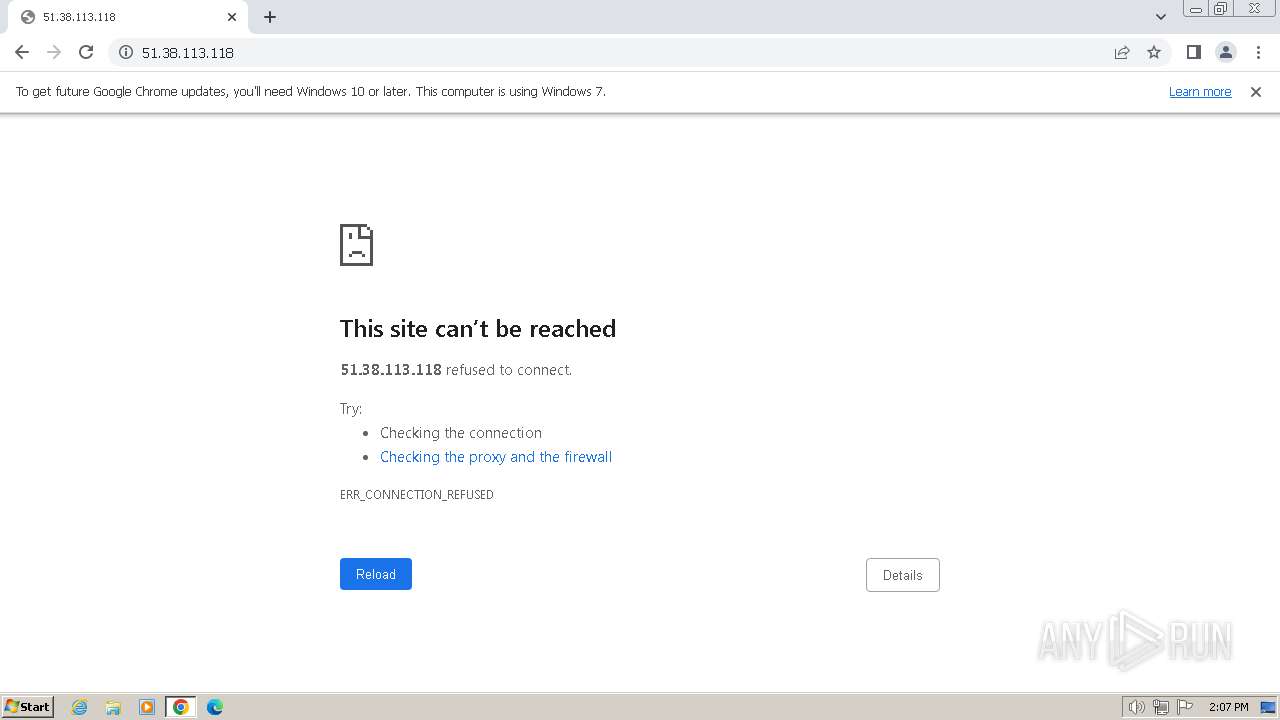
Task: Open the Learn more link
Action: [1200, 91]
